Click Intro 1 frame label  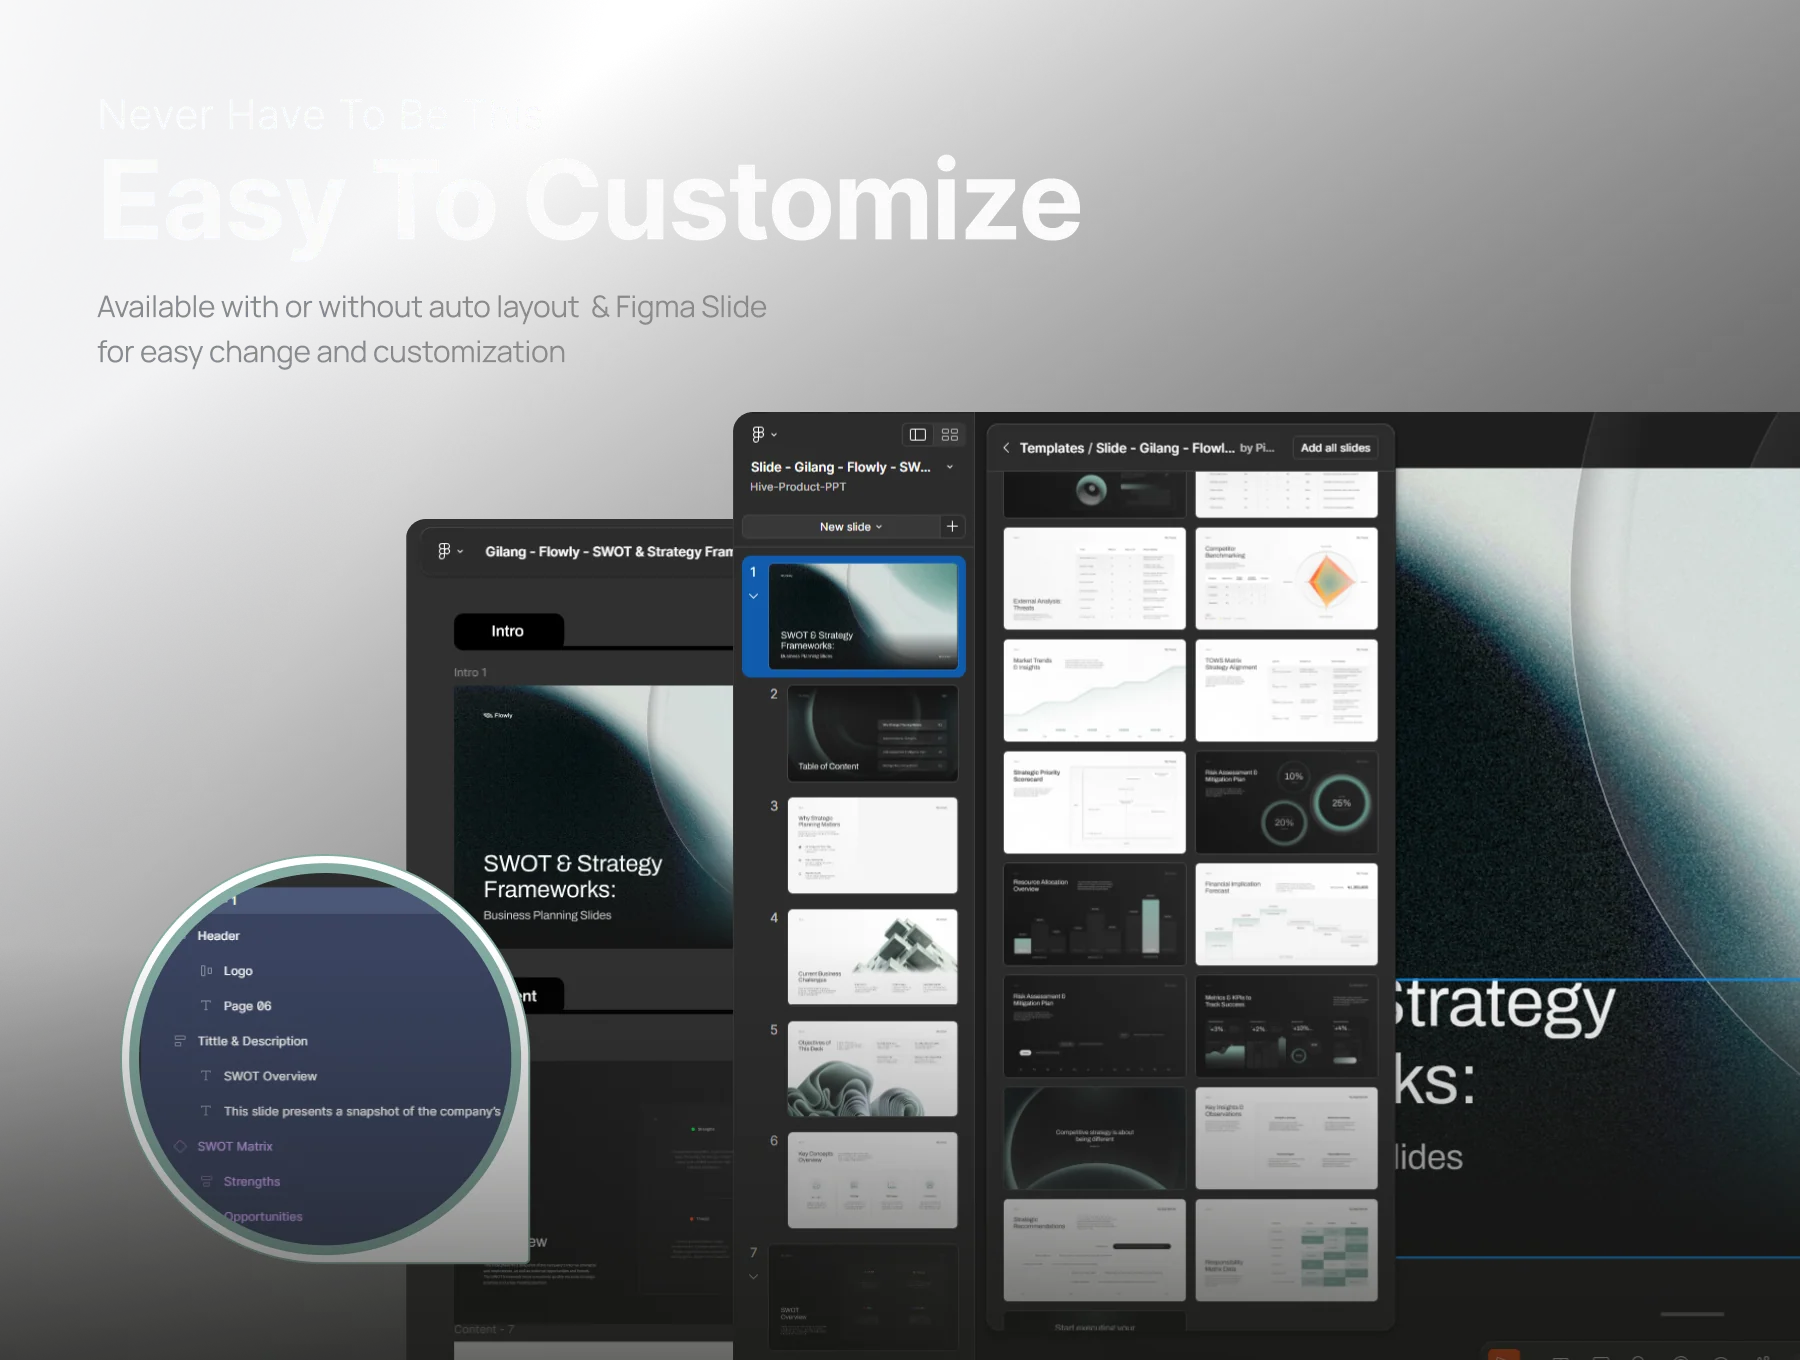tap(470, 672)
